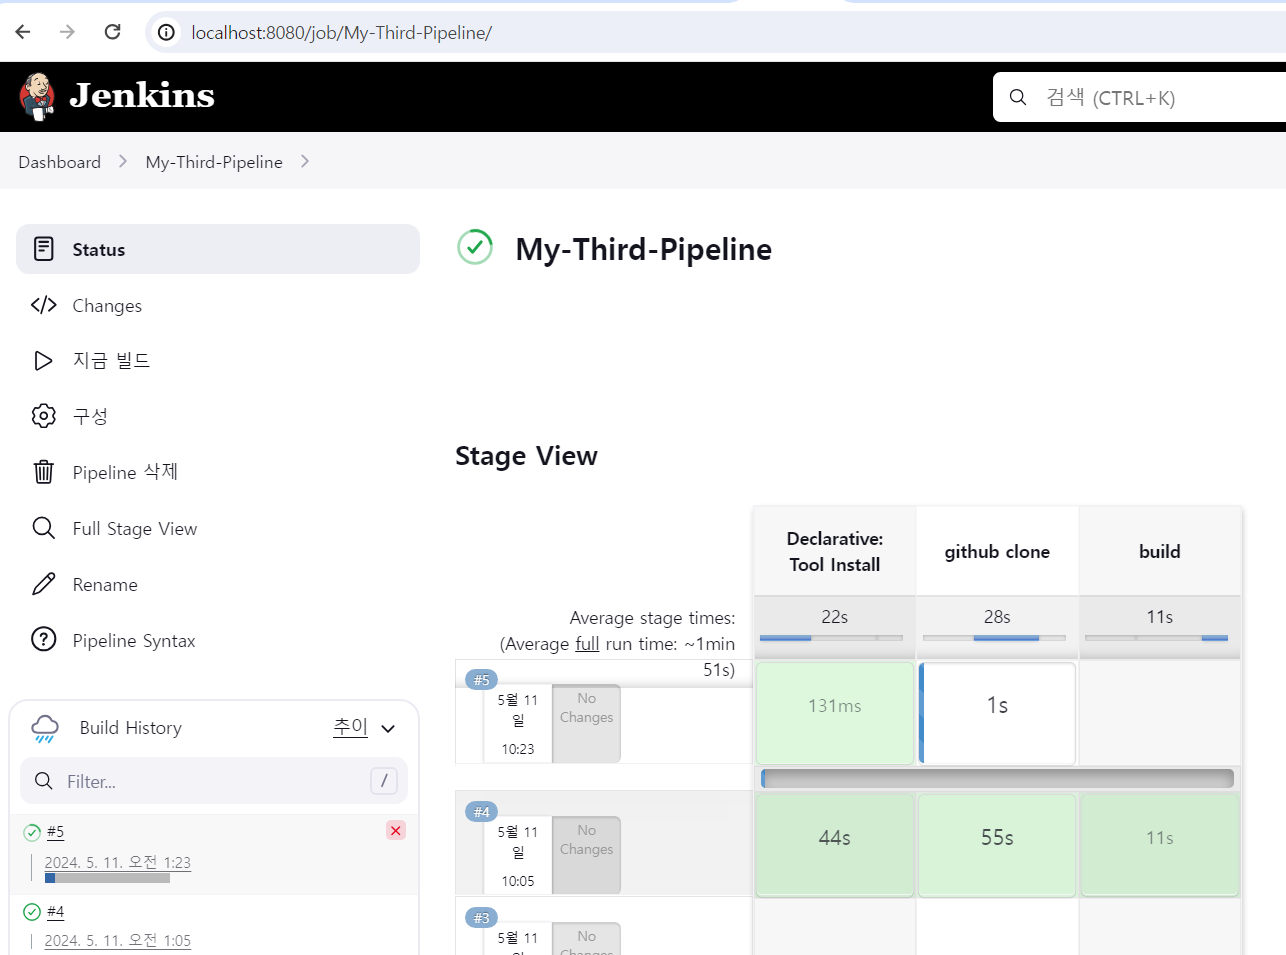Focus the Jenkins search box
Viewport: 1286px width, 955px height.
(x=1150, y=97)
